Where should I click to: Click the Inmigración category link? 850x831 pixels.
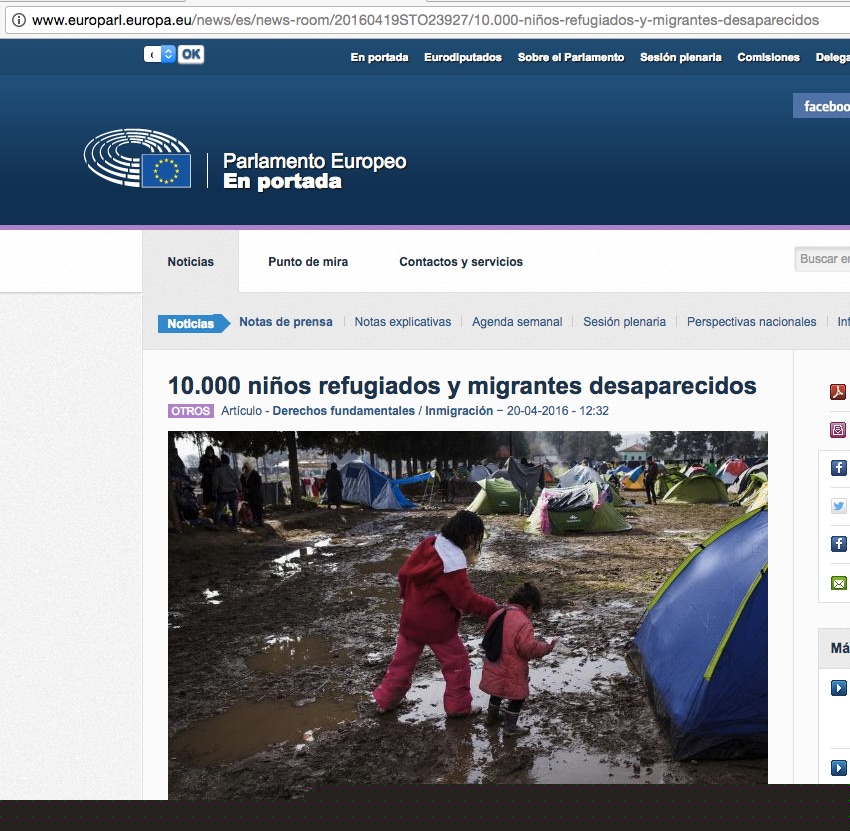pyautogui.click(x=459, y=411)
